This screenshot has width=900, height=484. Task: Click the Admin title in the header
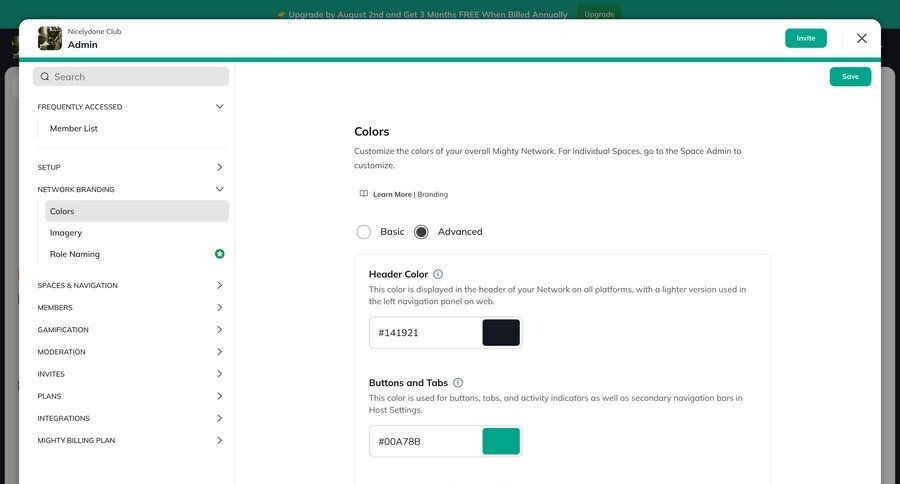(83, 45)
